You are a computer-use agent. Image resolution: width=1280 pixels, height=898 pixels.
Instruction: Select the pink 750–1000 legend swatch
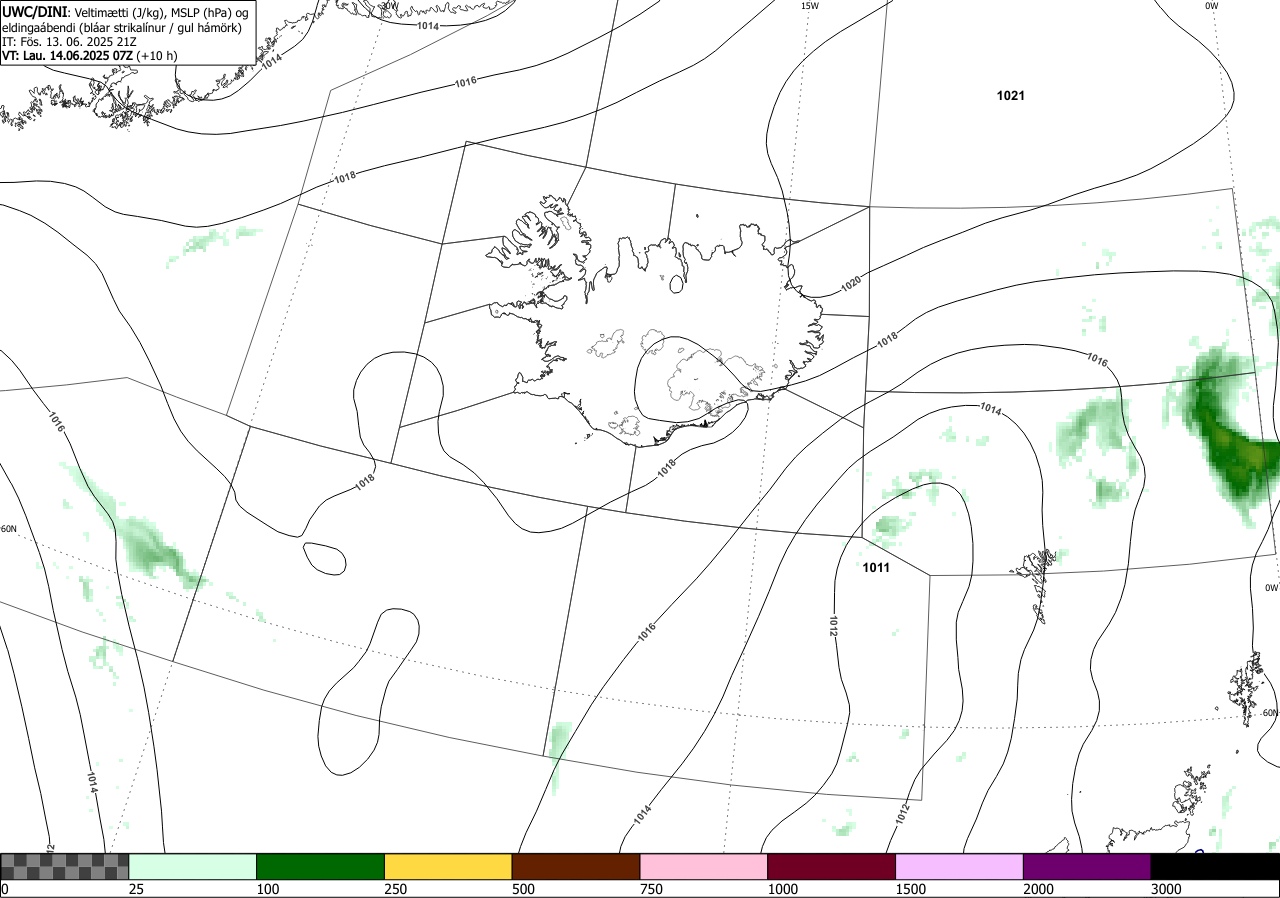point(704,866)
